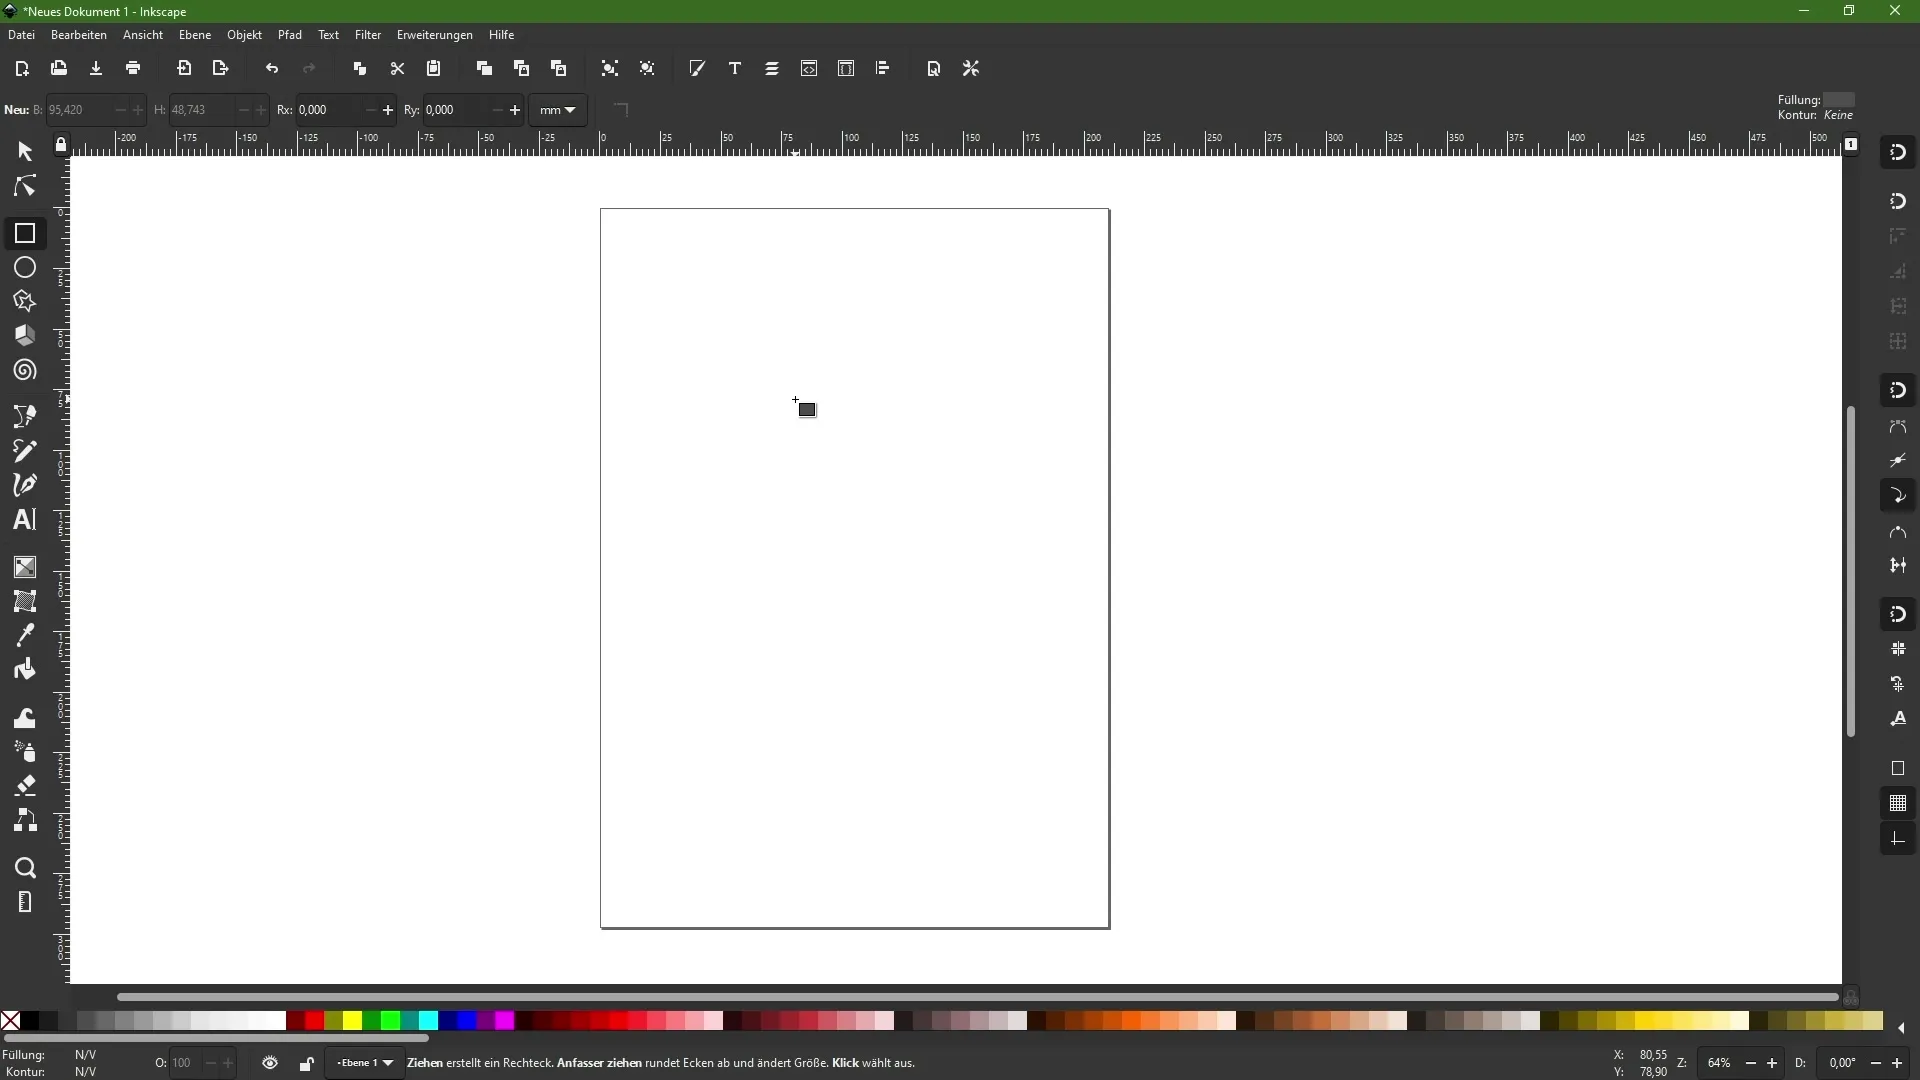This screenshot has height=1080, width=1920.
Task: Open the mm units dropdown
Action: 558,110
